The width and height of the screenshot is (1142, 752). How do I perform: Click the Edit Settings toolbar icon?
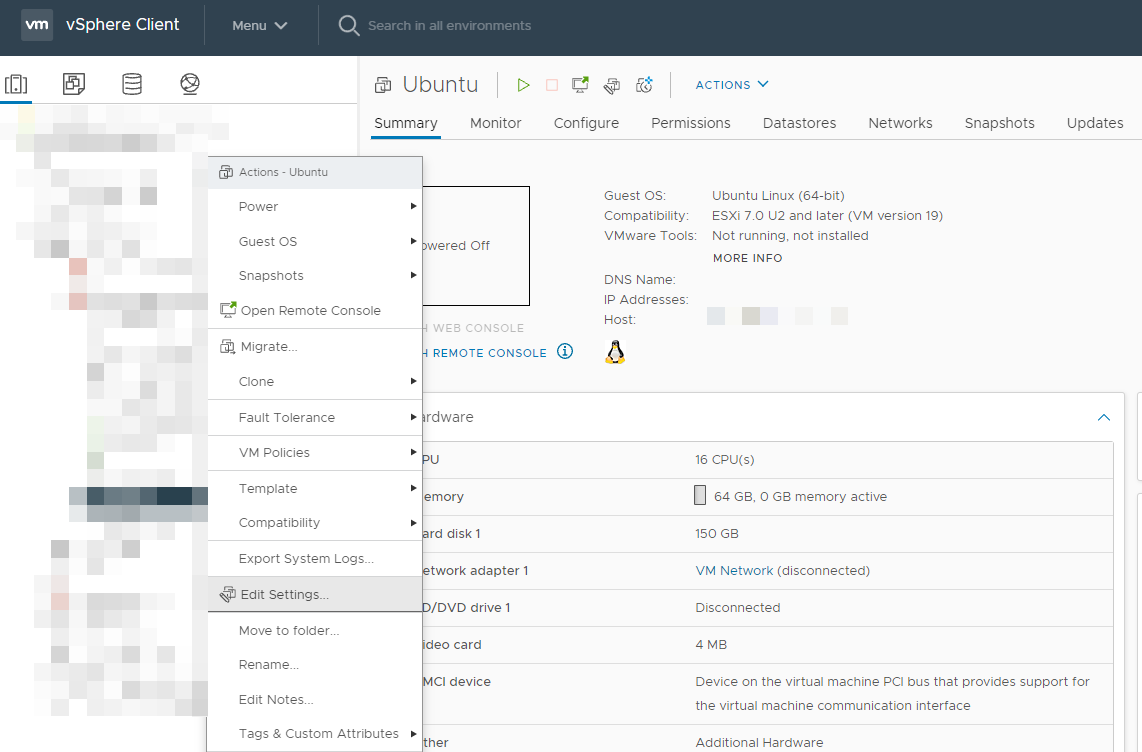(612, 85)
